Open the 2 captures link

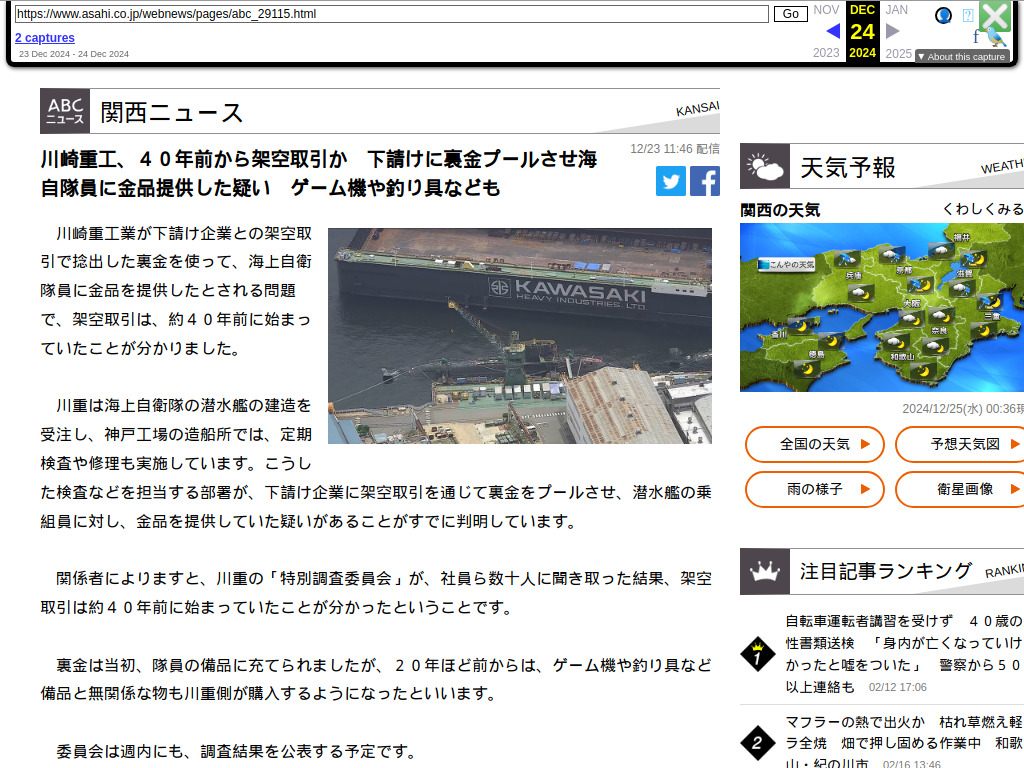point(44,38)
